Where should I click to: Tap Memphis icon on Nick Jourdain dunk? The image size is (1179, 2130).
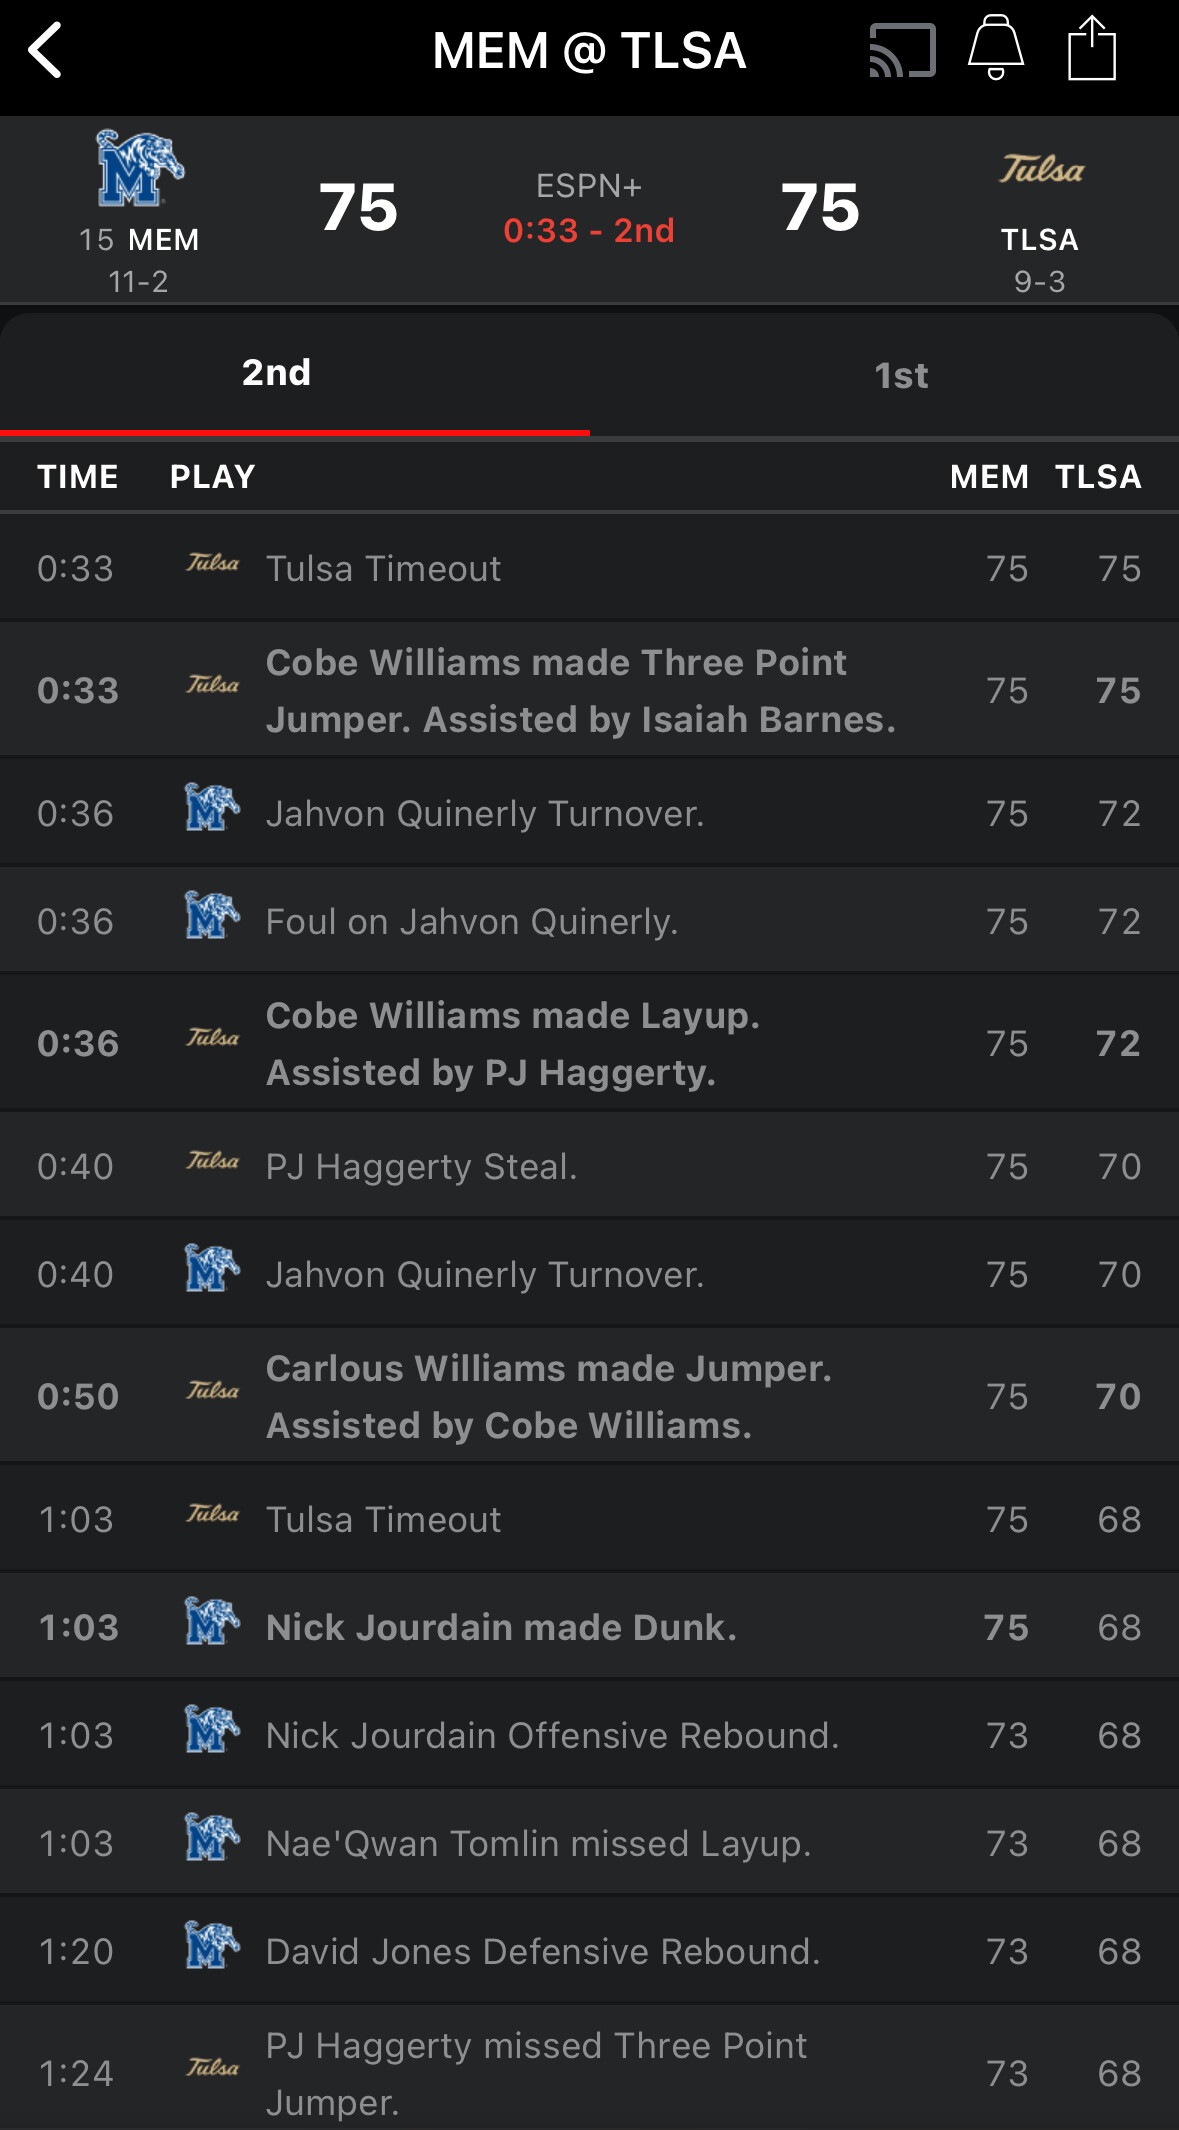212,1621
